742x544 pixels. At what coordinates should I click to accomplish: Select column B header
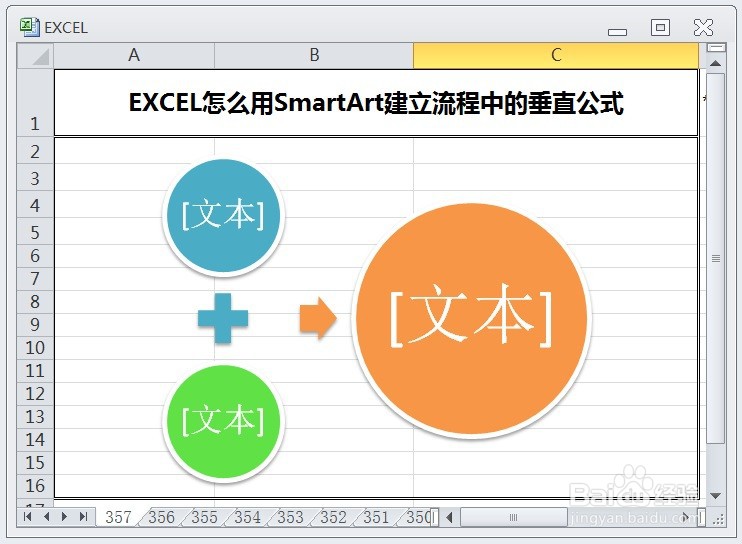click(314, 56)
